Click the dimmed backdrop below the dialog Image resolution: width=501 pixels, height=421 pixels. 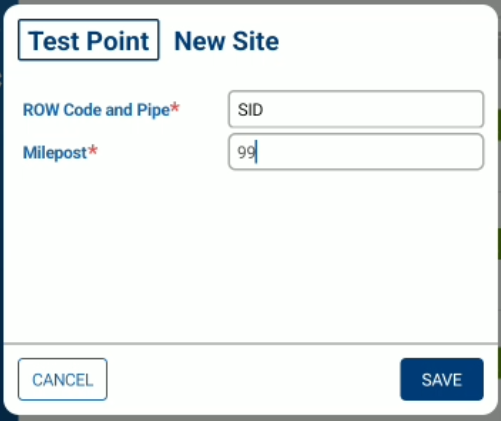pos(250,418)
